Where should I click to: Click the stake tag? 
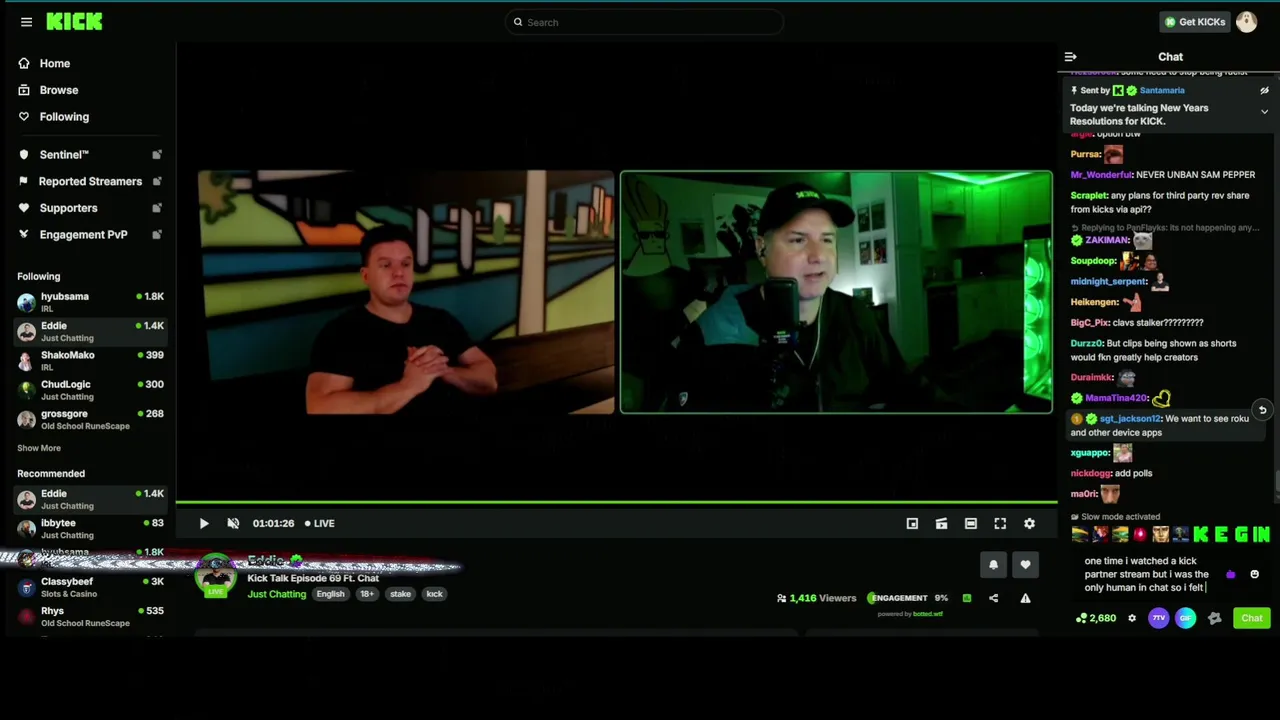(x=400, y=594)
